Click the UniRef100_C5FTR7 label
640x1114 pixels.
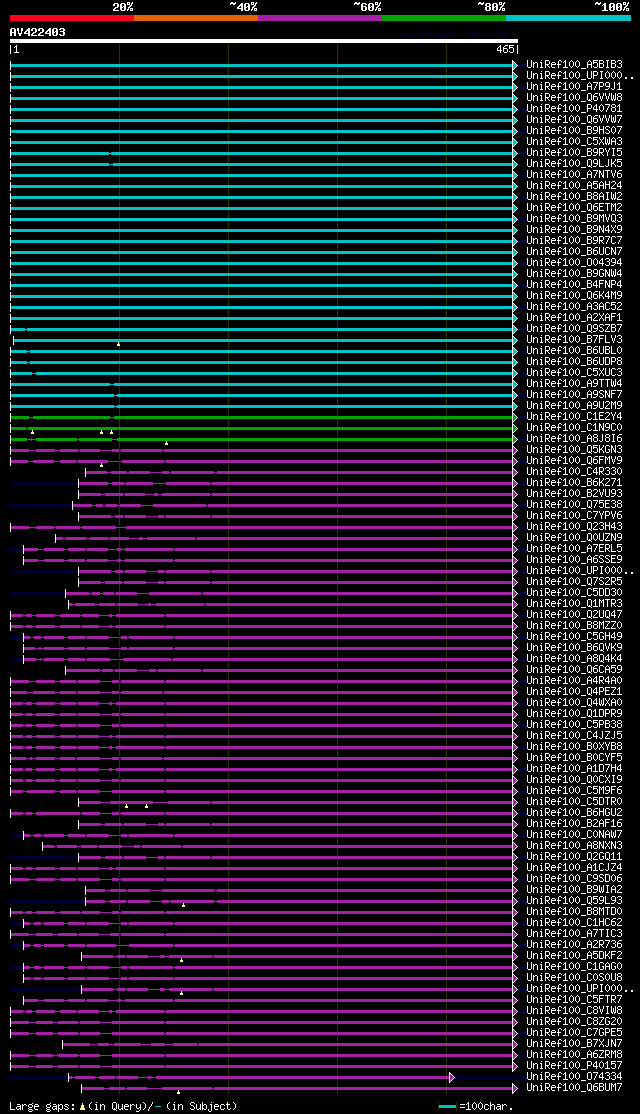pyautogui.click(x=575, y=1000)
